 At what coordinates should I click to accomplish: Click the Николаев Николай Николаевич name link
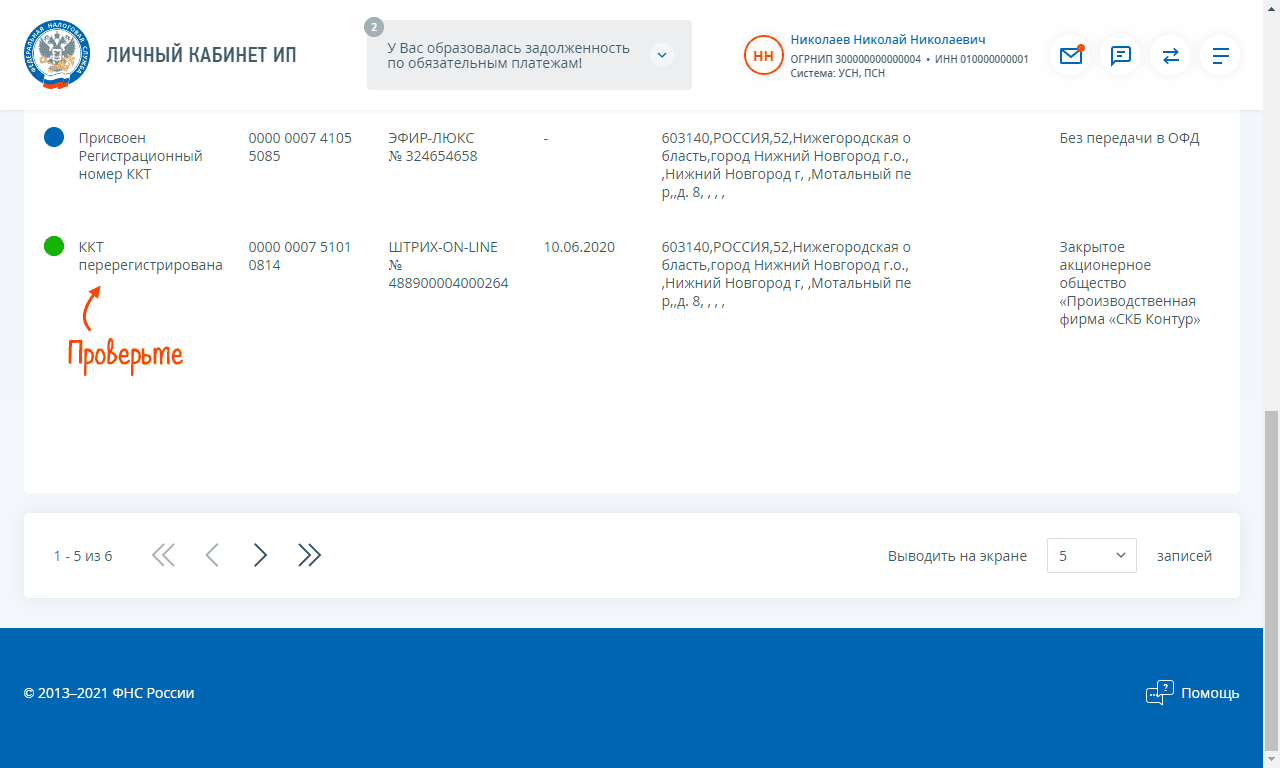[887, 40]
